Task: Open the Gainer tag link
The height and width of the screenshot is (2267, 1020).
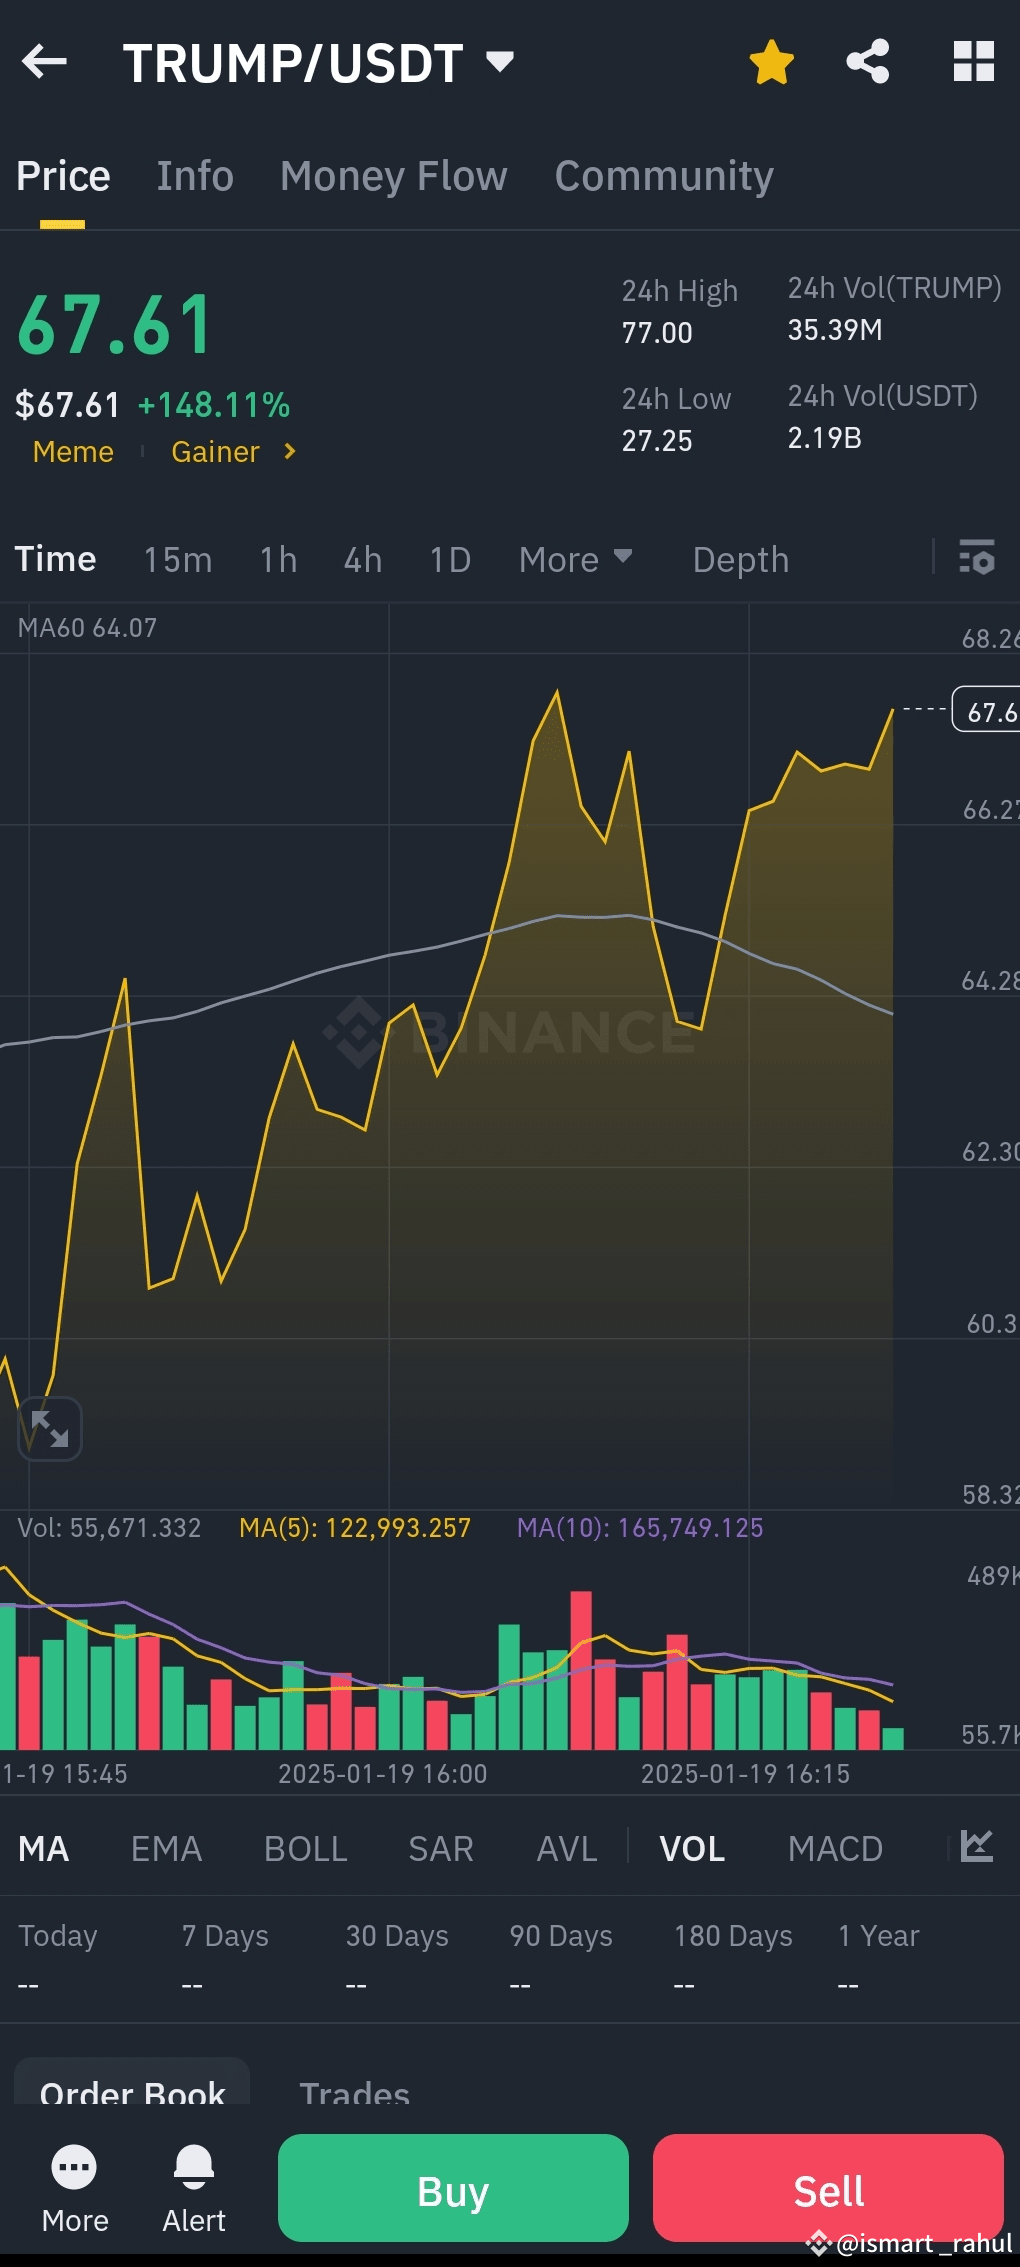Action: pyautogui.click(x=215, y=452)
